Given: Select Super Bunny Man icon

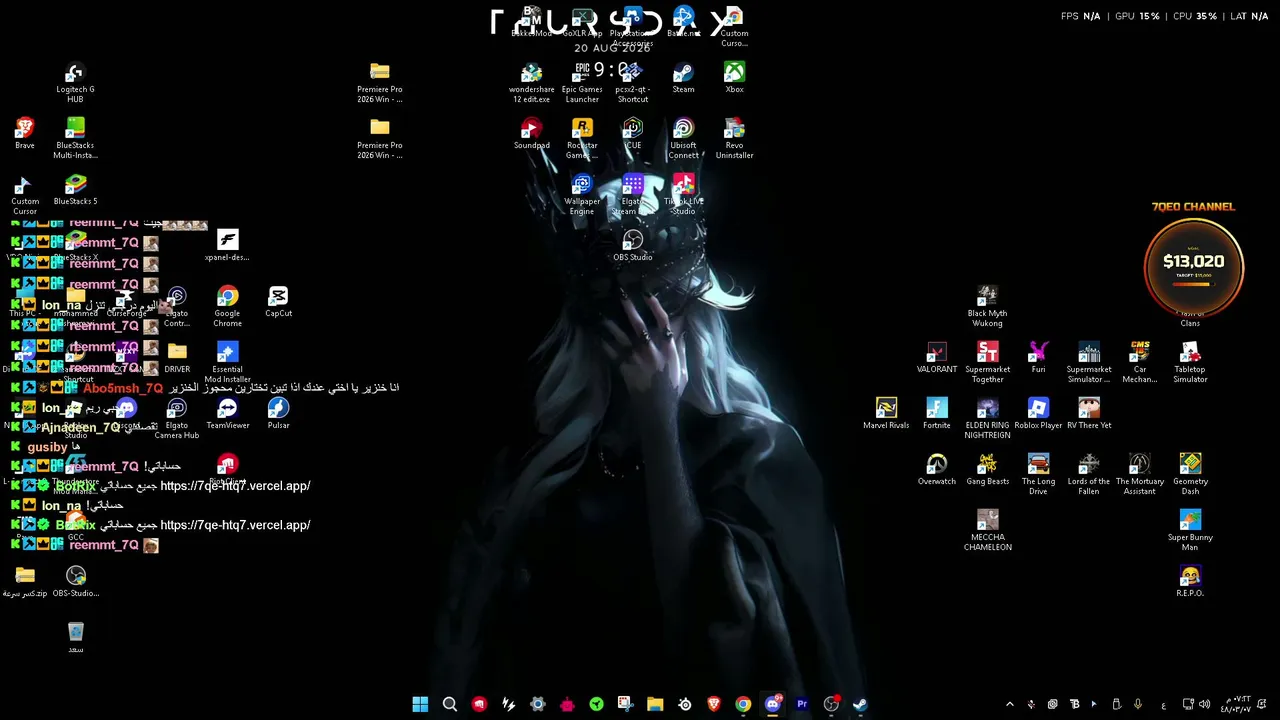Looking at the screenshot, I should tap(1190, 530).
